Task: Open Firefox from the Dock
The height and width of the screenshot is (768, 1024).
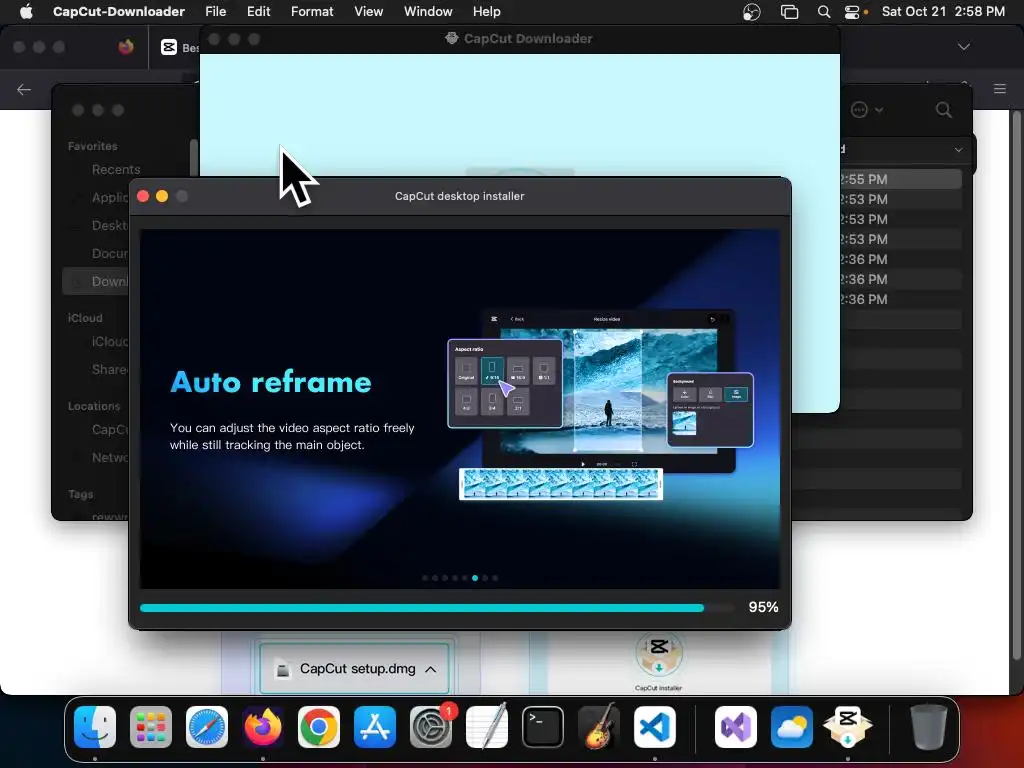Action: [x=263, y=727]
